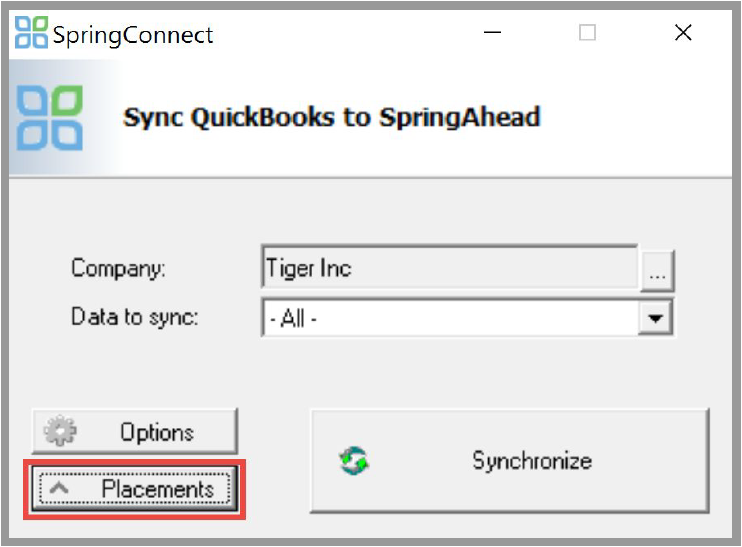Close the SpringConnect window
The width and height of the screenshot is (742, 547).
683,33
